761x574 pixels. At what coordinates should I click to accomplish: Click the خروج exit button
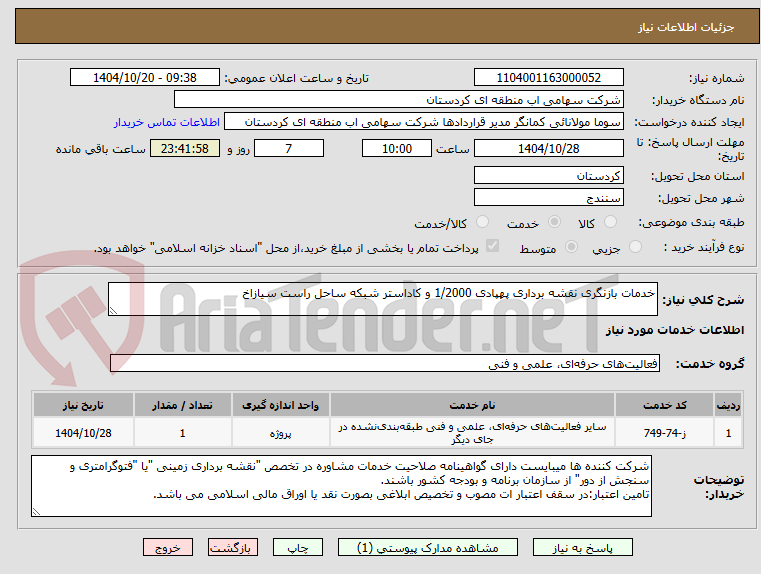[x=168, y=548]
